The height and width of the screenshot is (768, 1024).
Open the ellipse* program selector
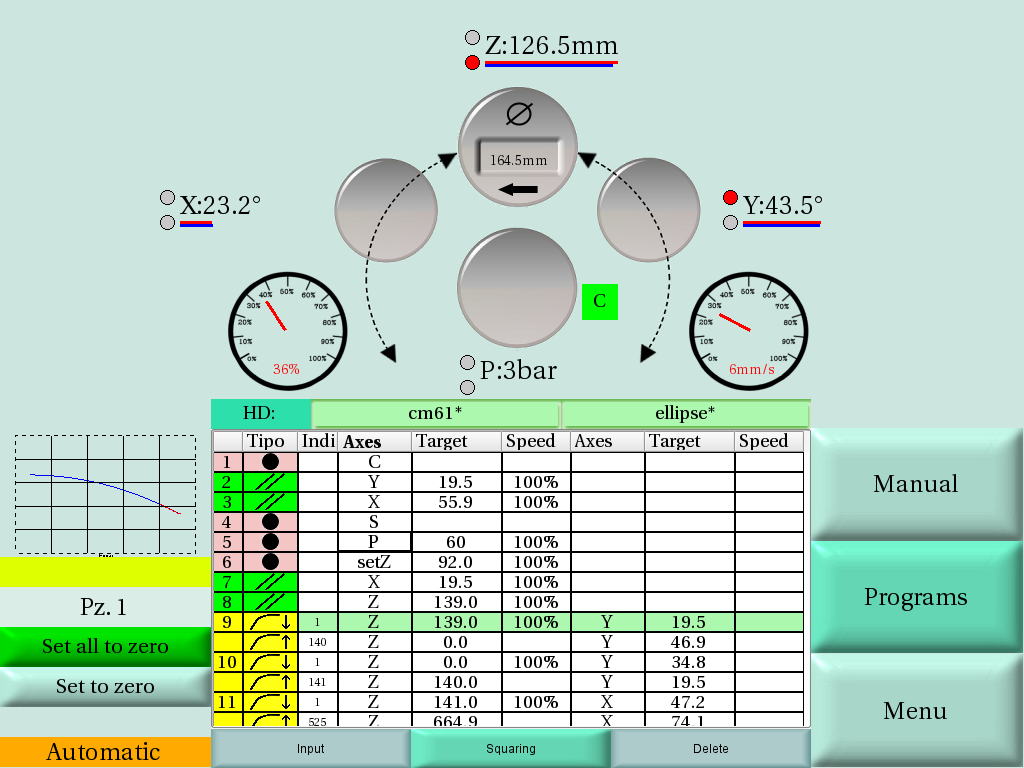coord(685,413)
